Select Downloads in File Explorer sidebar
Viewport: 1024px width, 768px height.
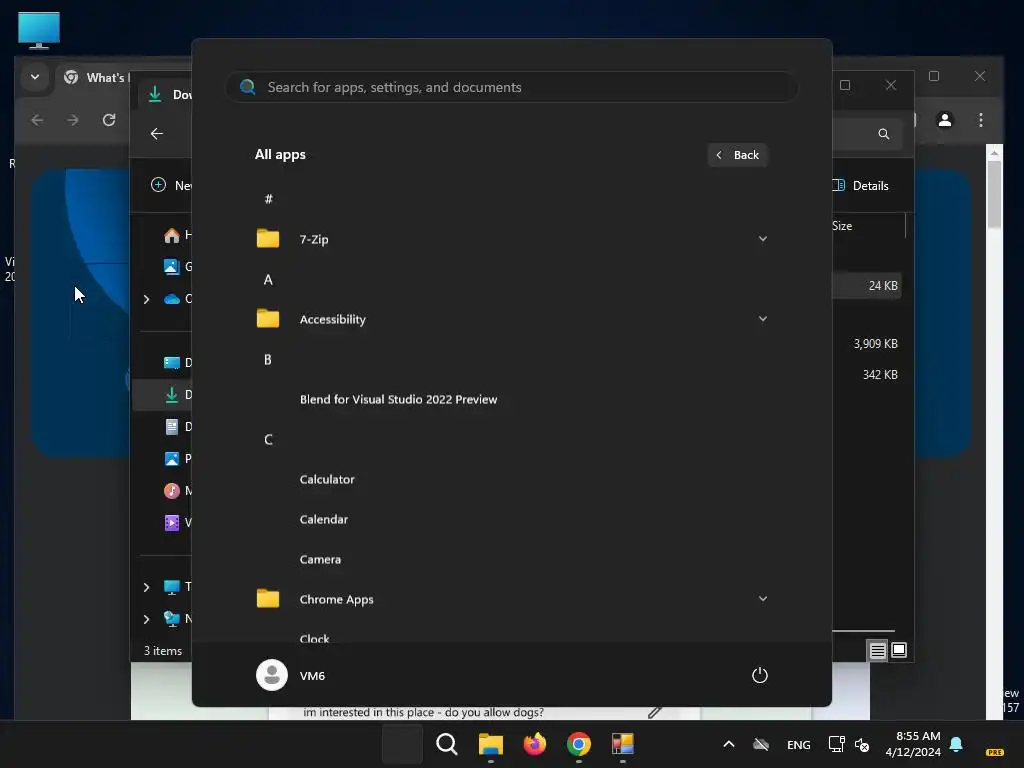[163, 394]
